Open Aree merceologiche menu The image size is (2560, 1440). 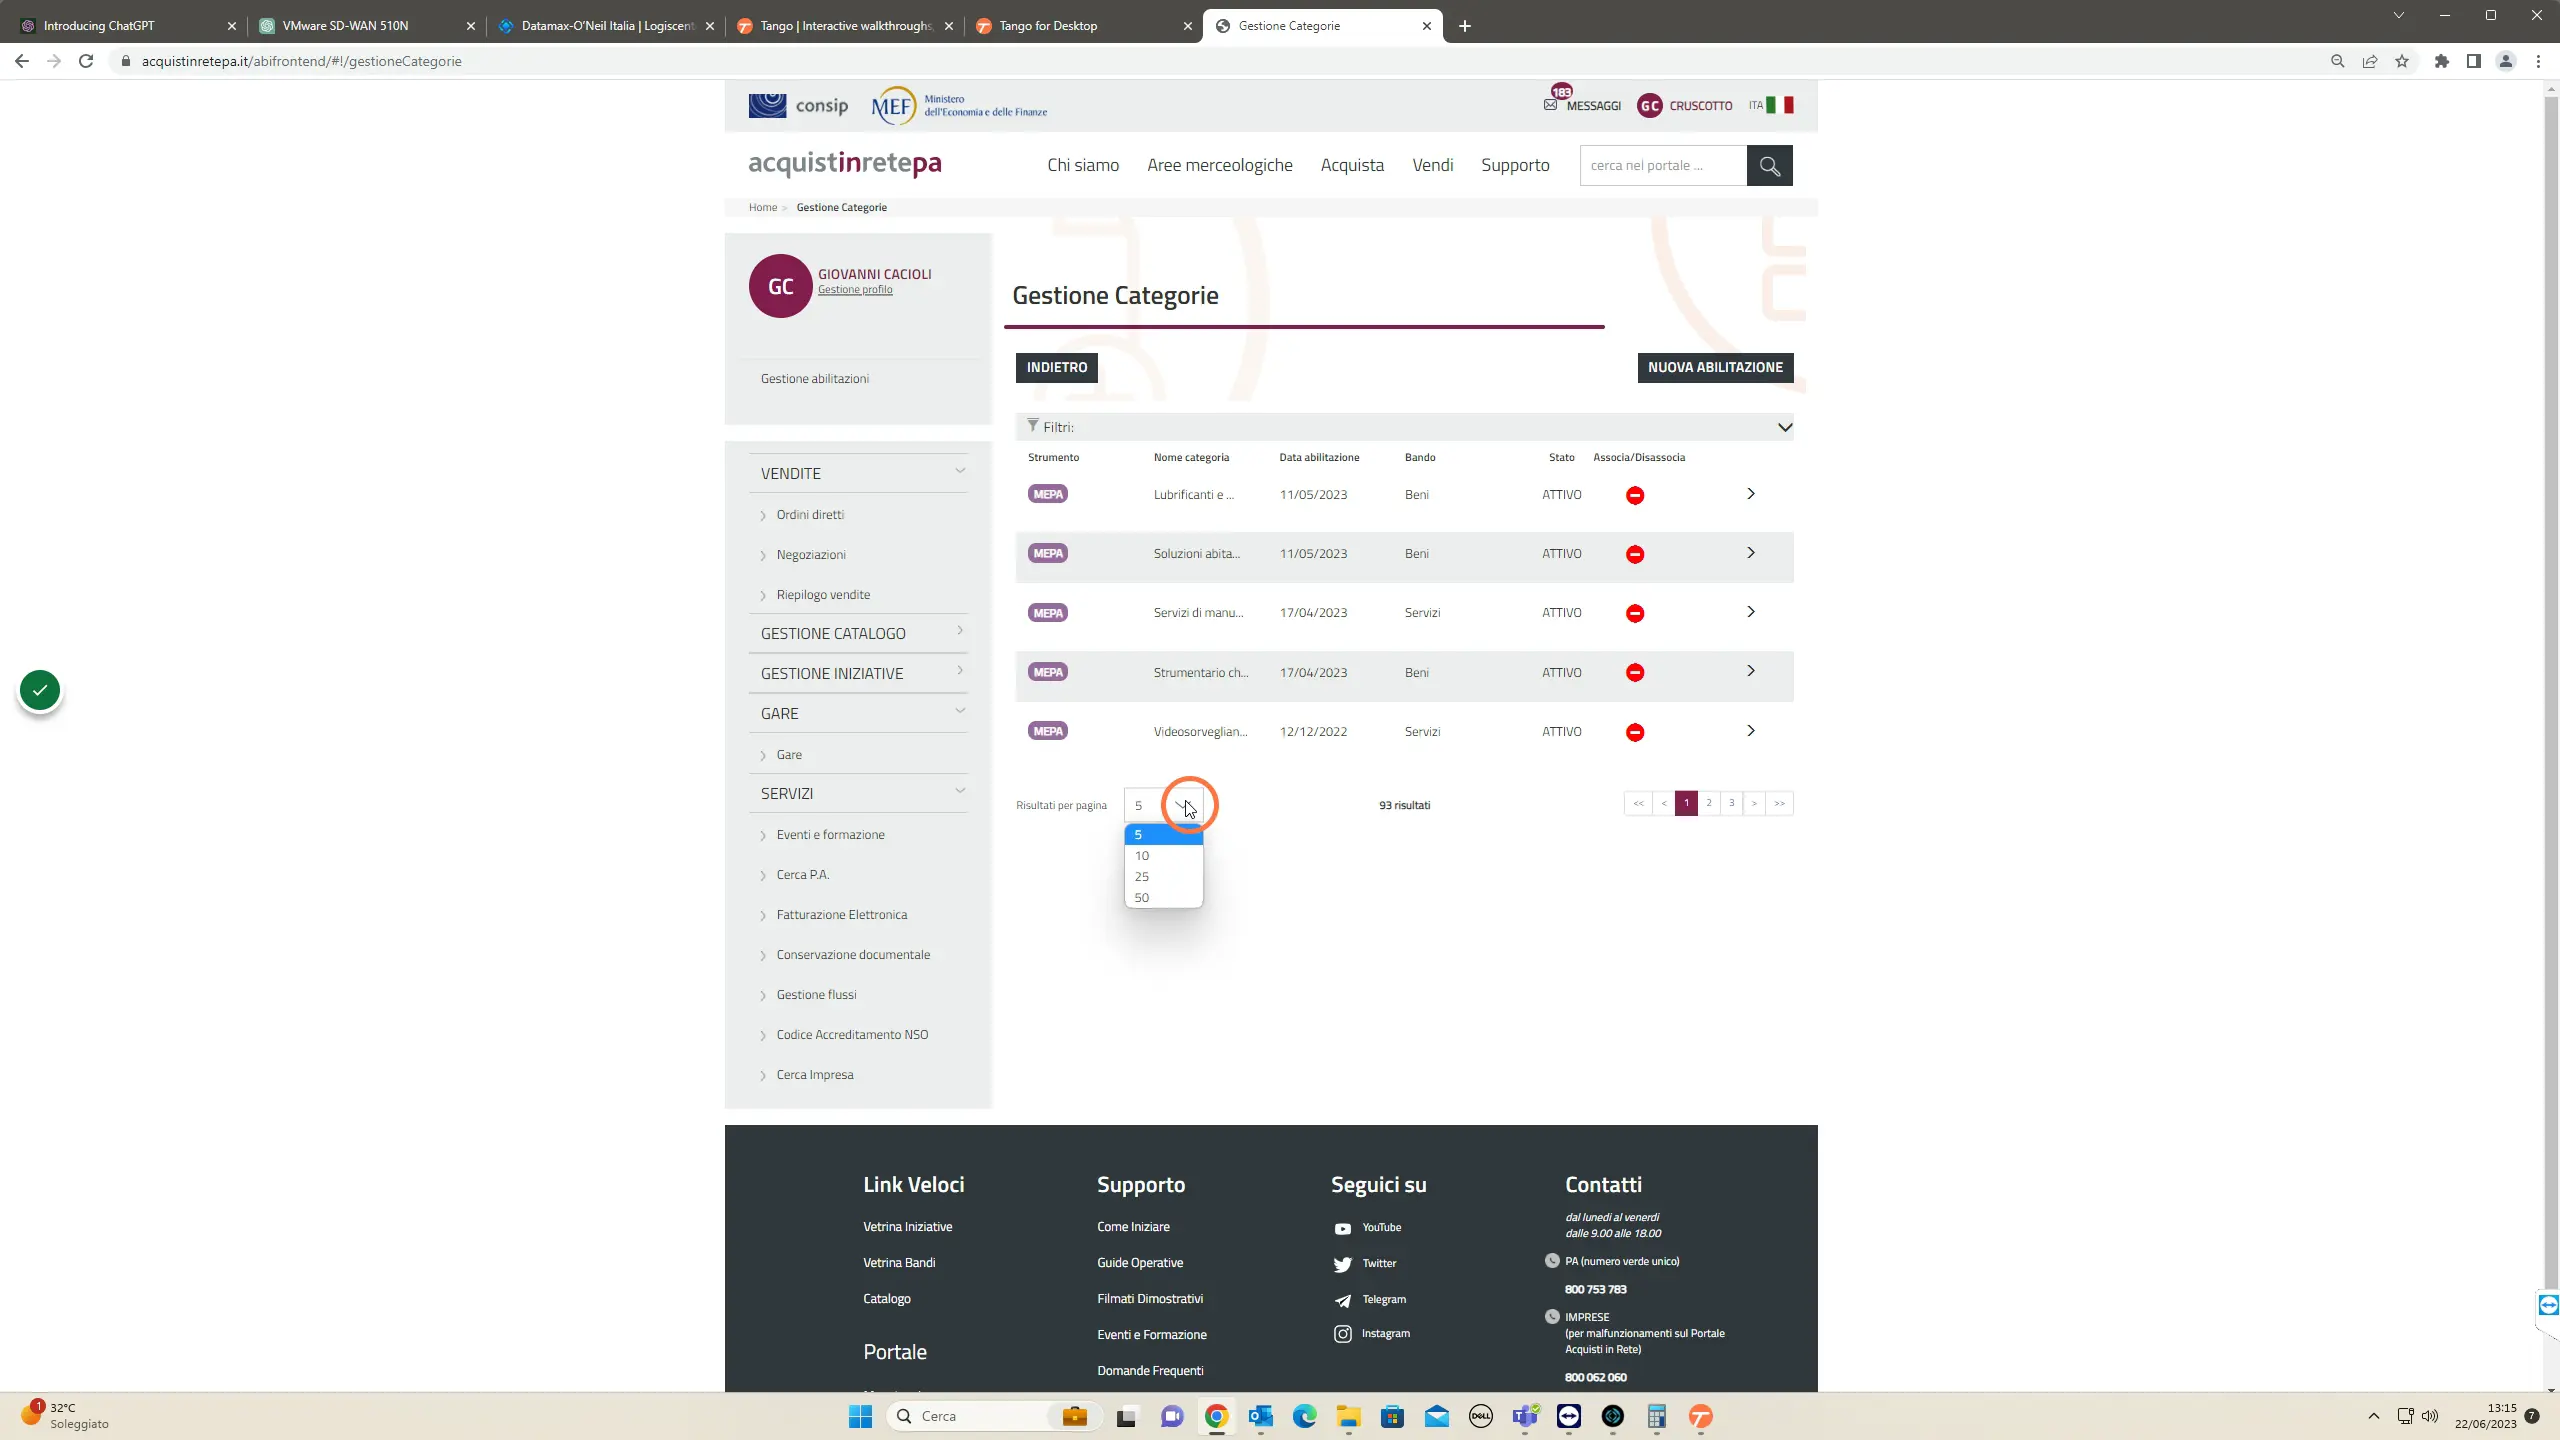tap(1219, 165)
